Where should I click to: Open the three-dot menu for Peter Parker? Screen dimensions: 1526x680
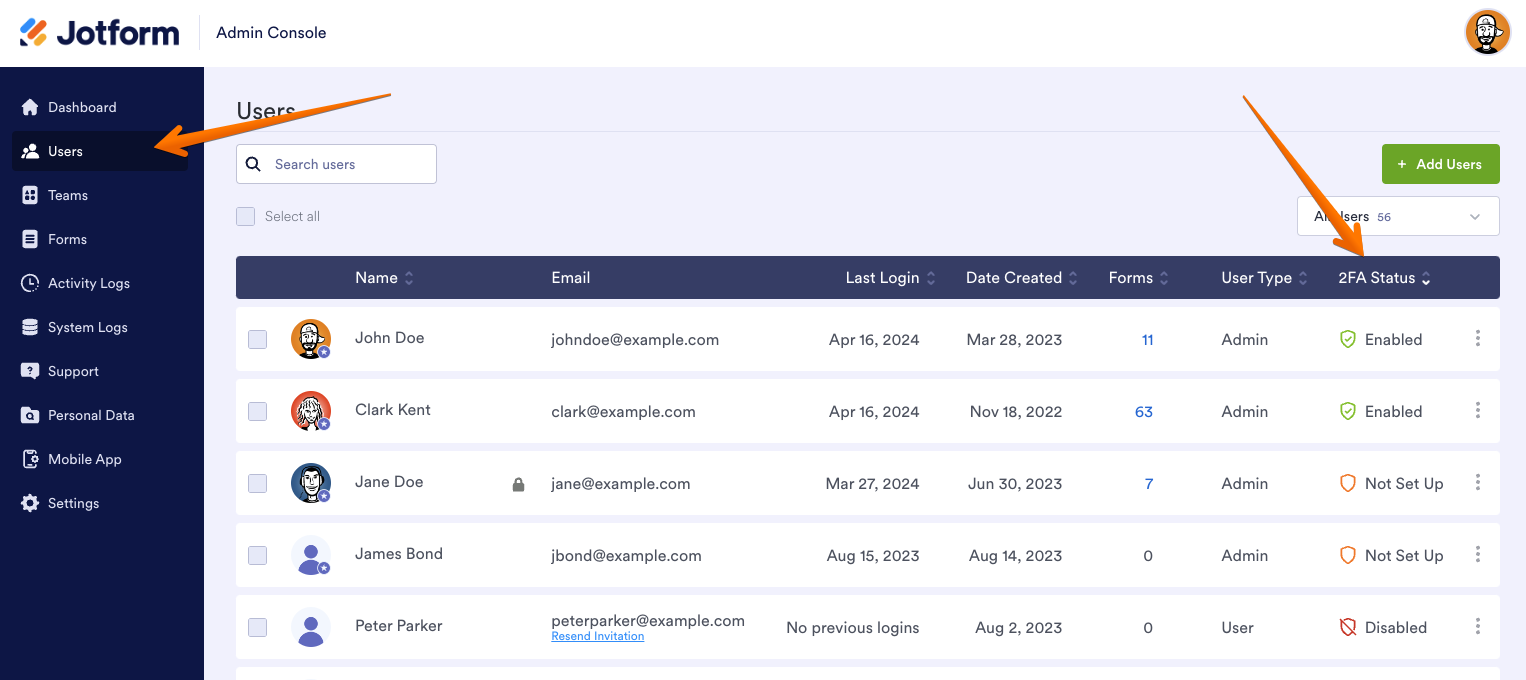point(1477,627)
